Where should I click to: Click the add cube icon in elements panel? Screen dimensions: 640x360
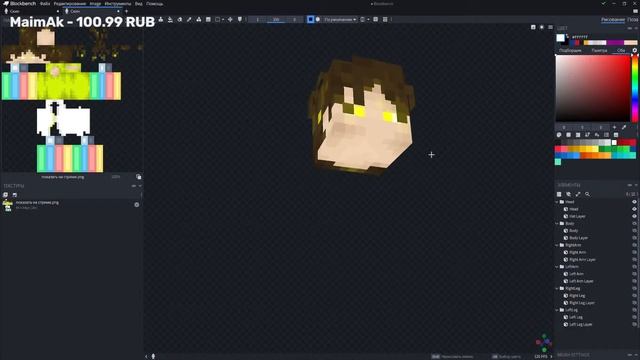tap(559, 194)
